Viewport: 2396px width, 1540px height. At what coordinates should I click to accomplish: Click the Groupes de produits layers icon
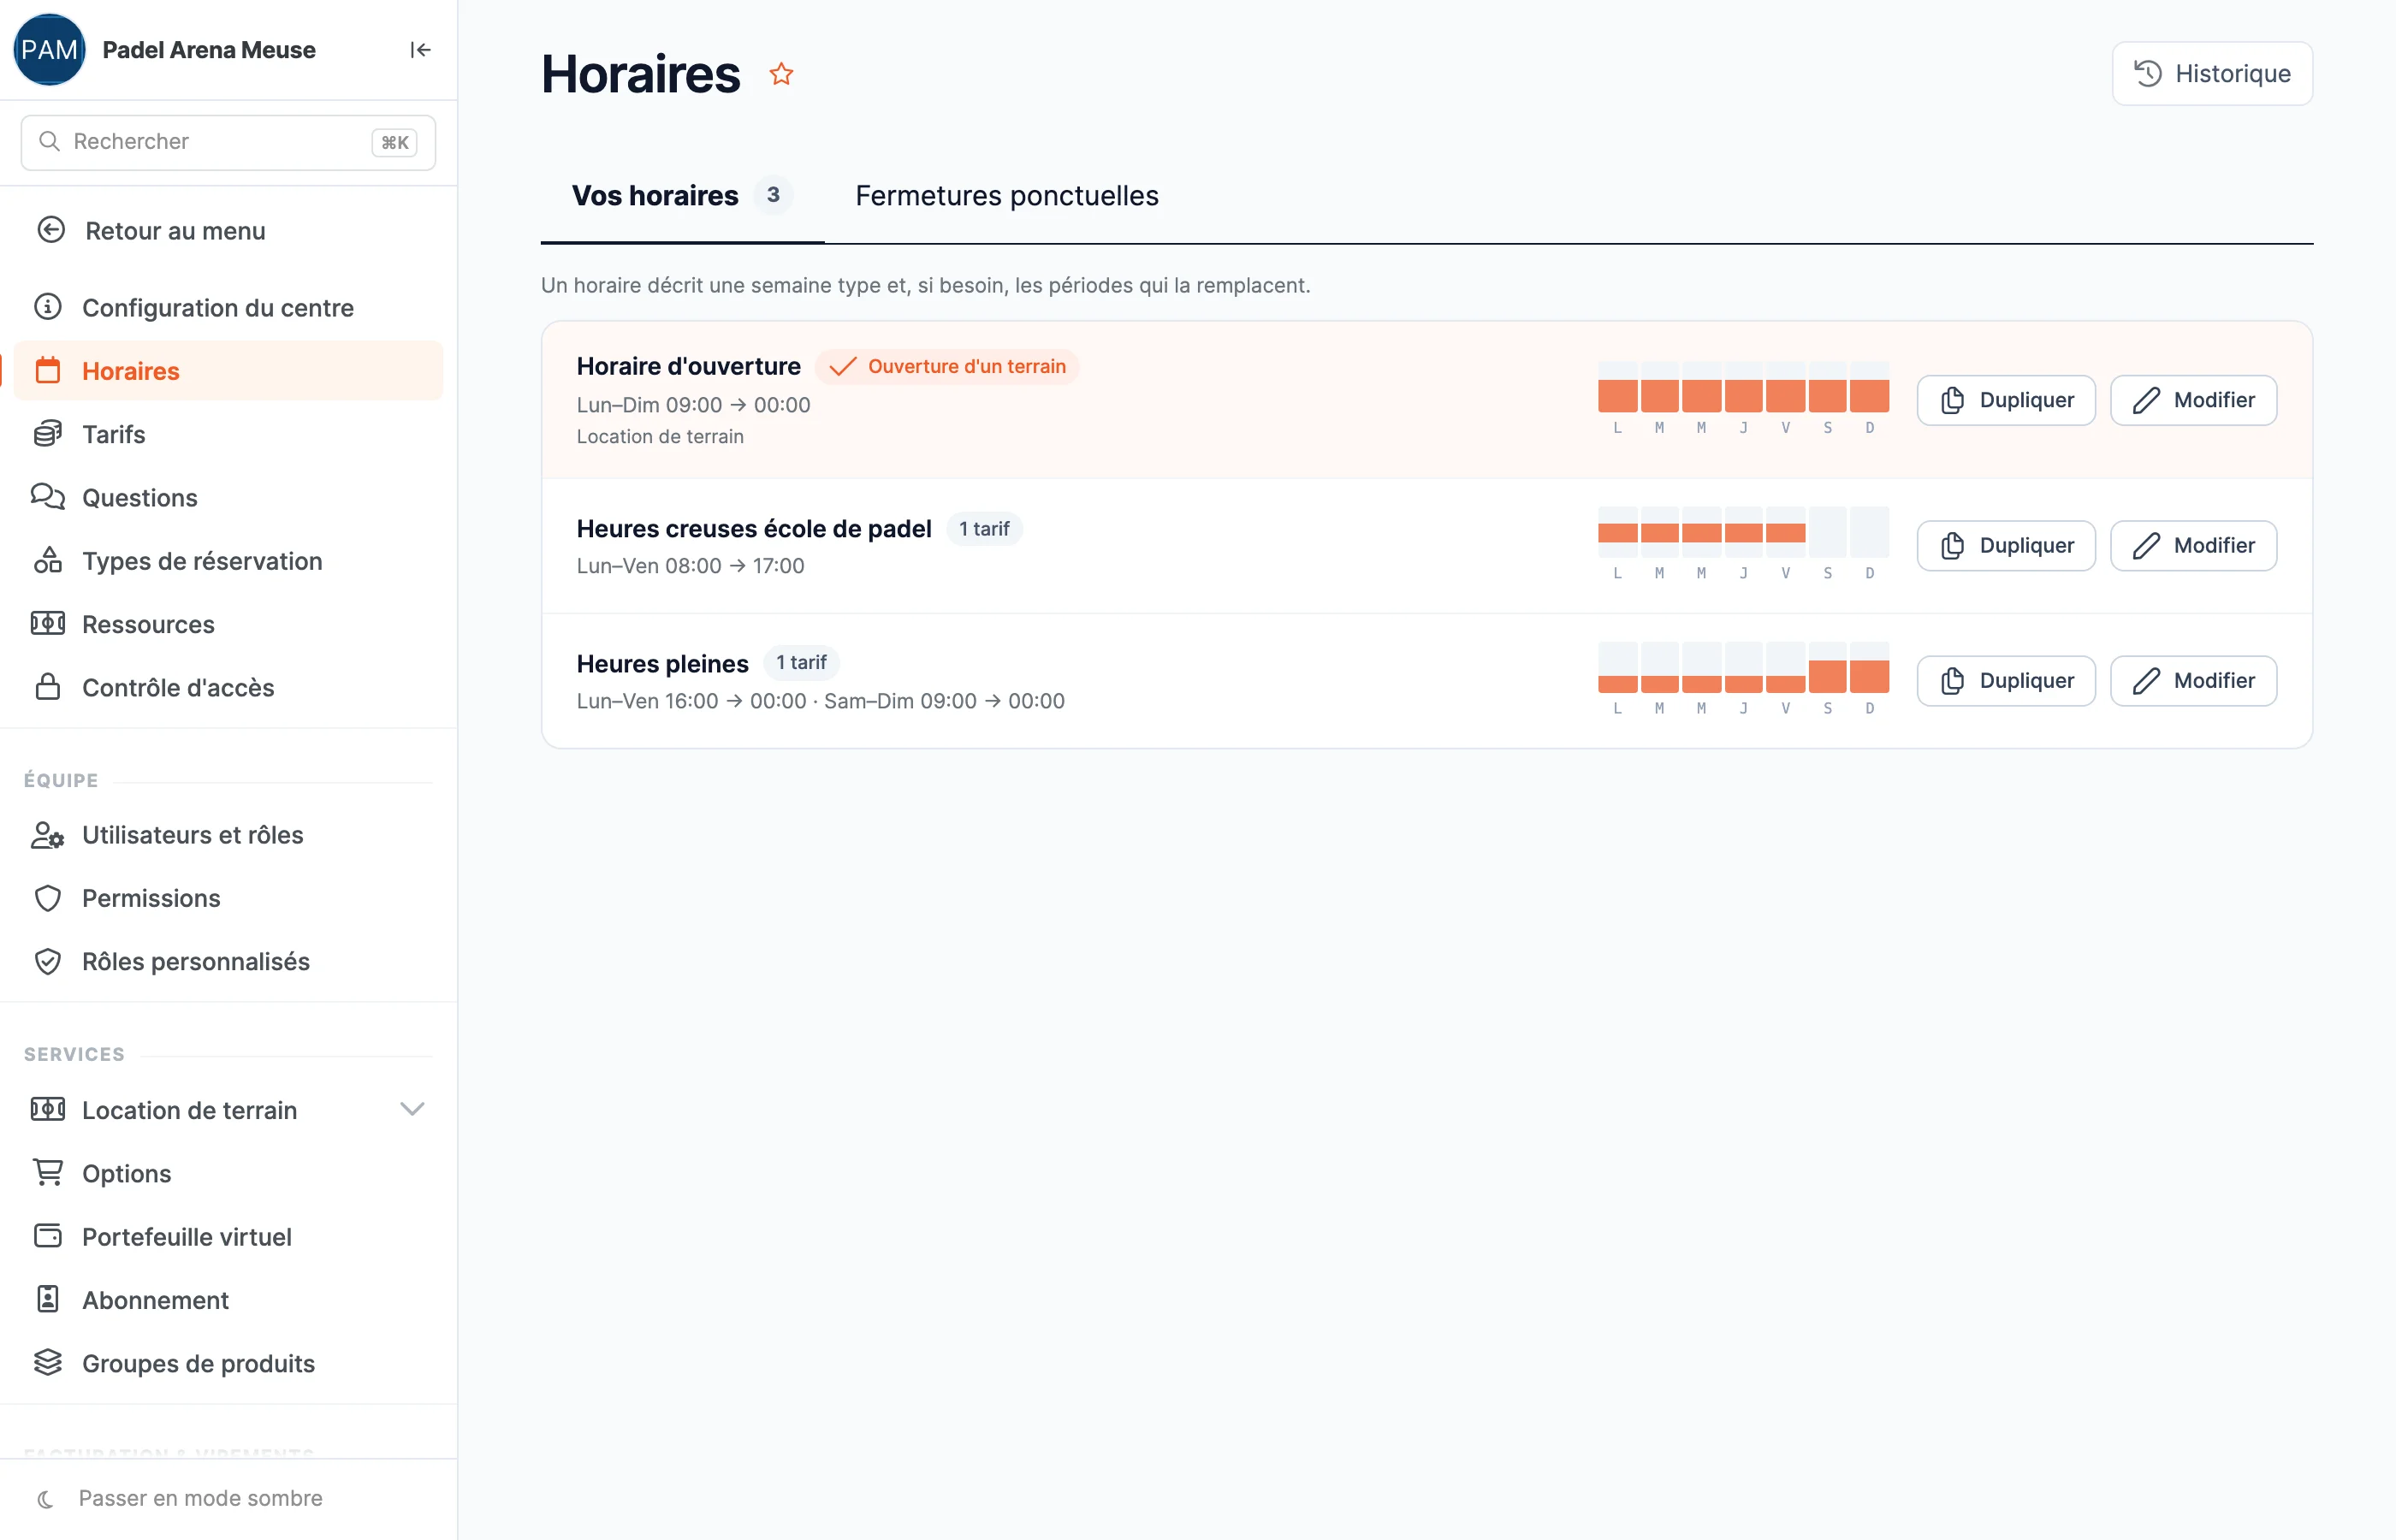(x=48, y=1362)
